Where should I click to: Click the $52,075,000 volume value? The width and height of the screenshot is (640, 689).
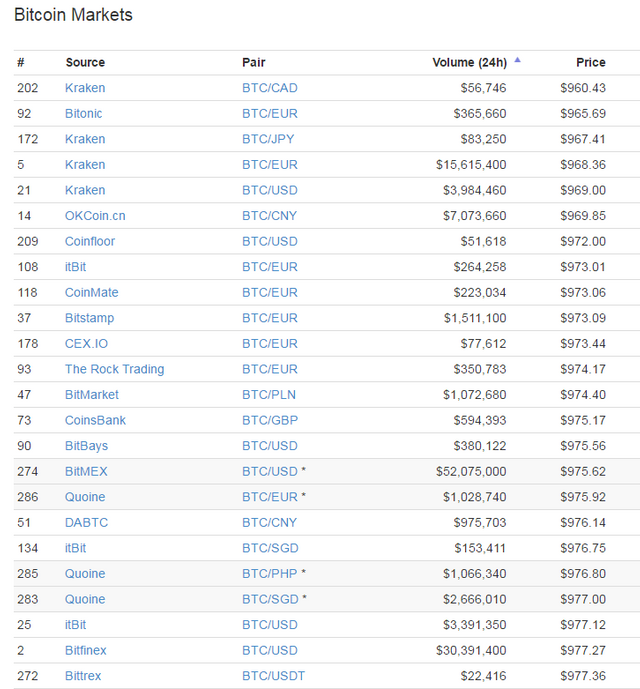(471, 471)
